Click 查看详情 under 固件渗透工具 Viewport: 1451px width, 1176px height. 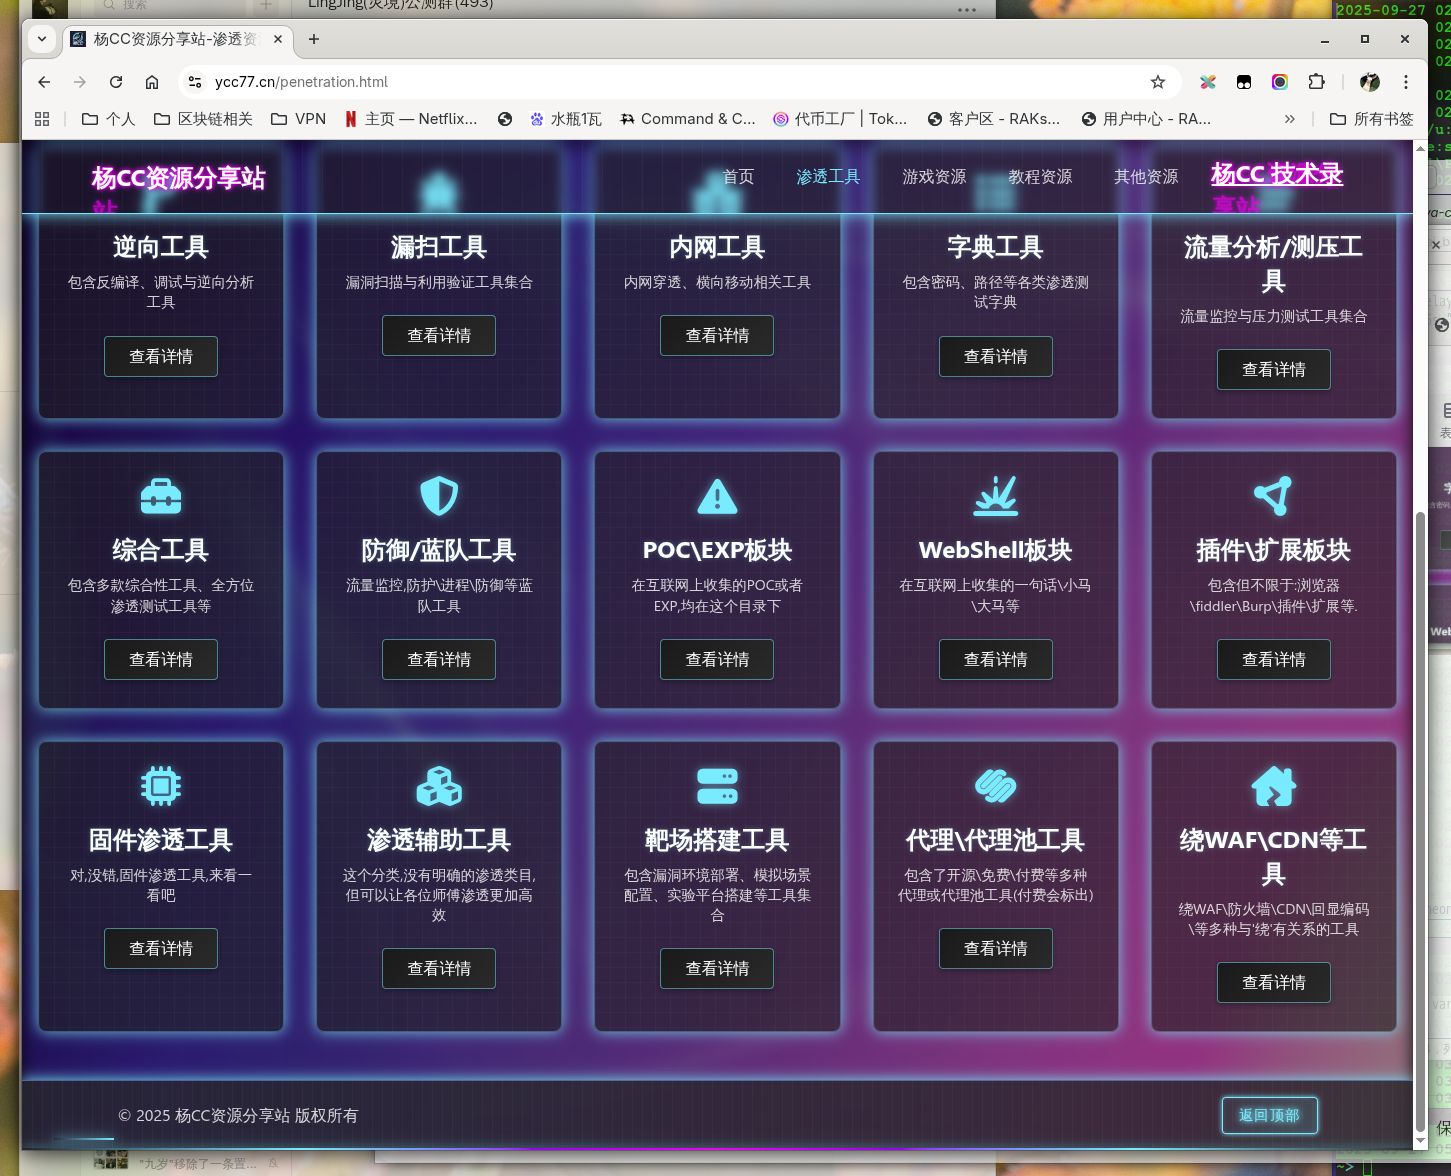pyautogui.click(x=161, y=949)
